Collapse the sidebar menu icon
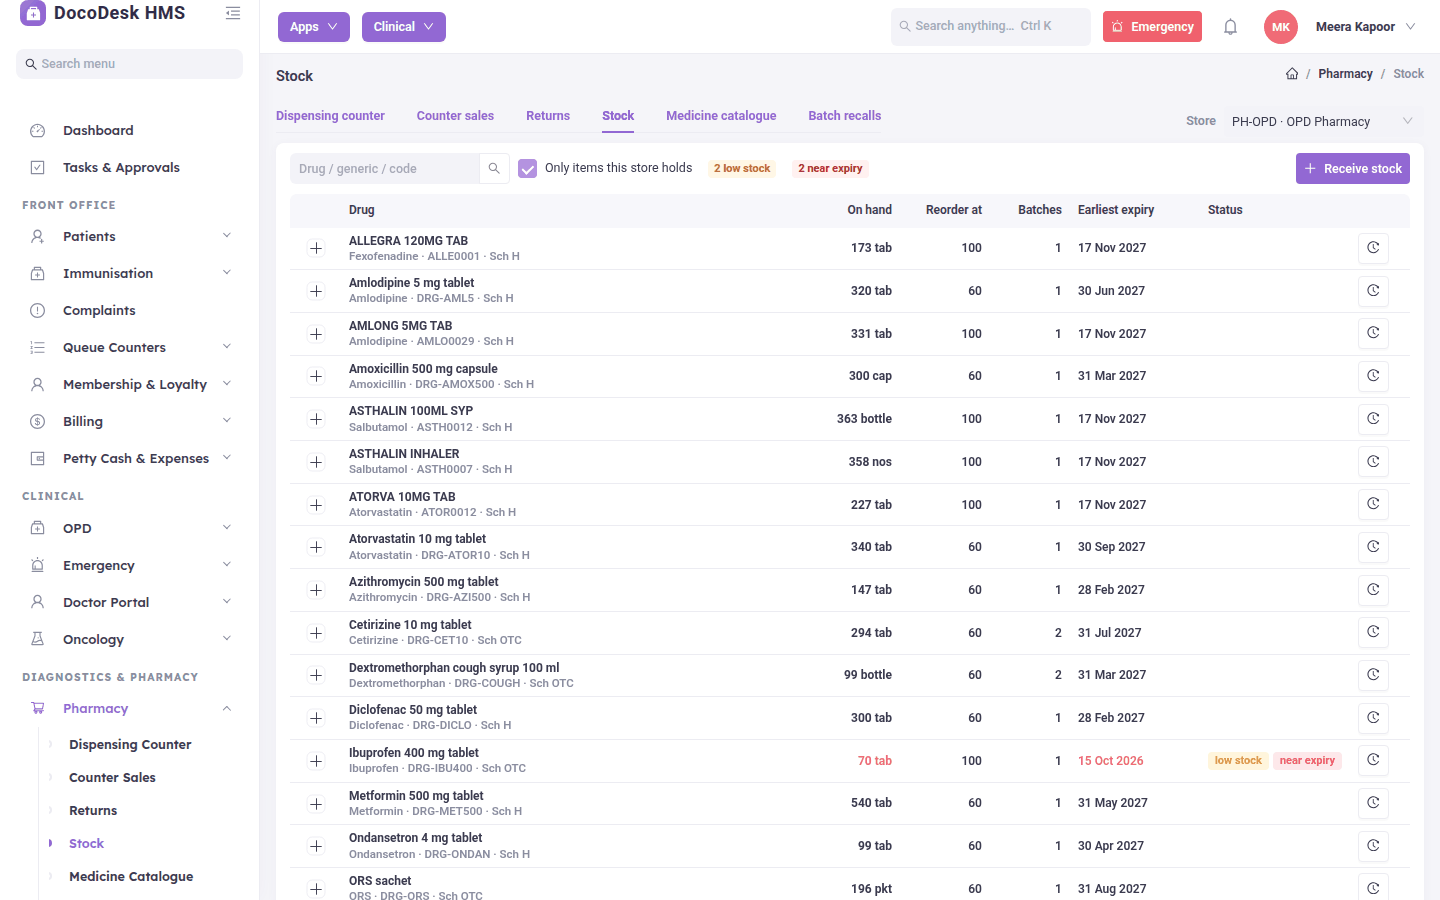The height and width of the screenshot is (900, 1440). tap(233, 13)
